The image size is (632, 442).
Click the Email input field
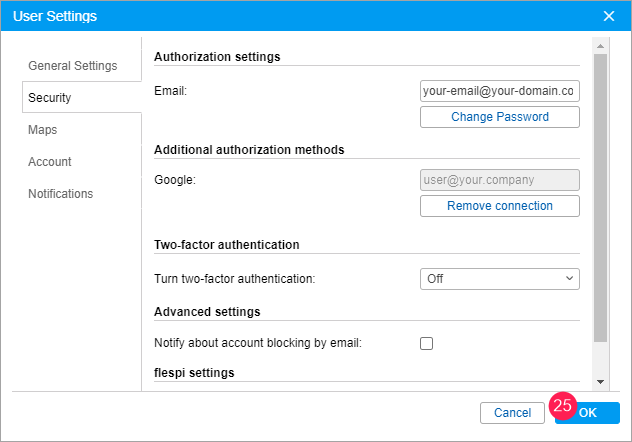click(499, 91)
